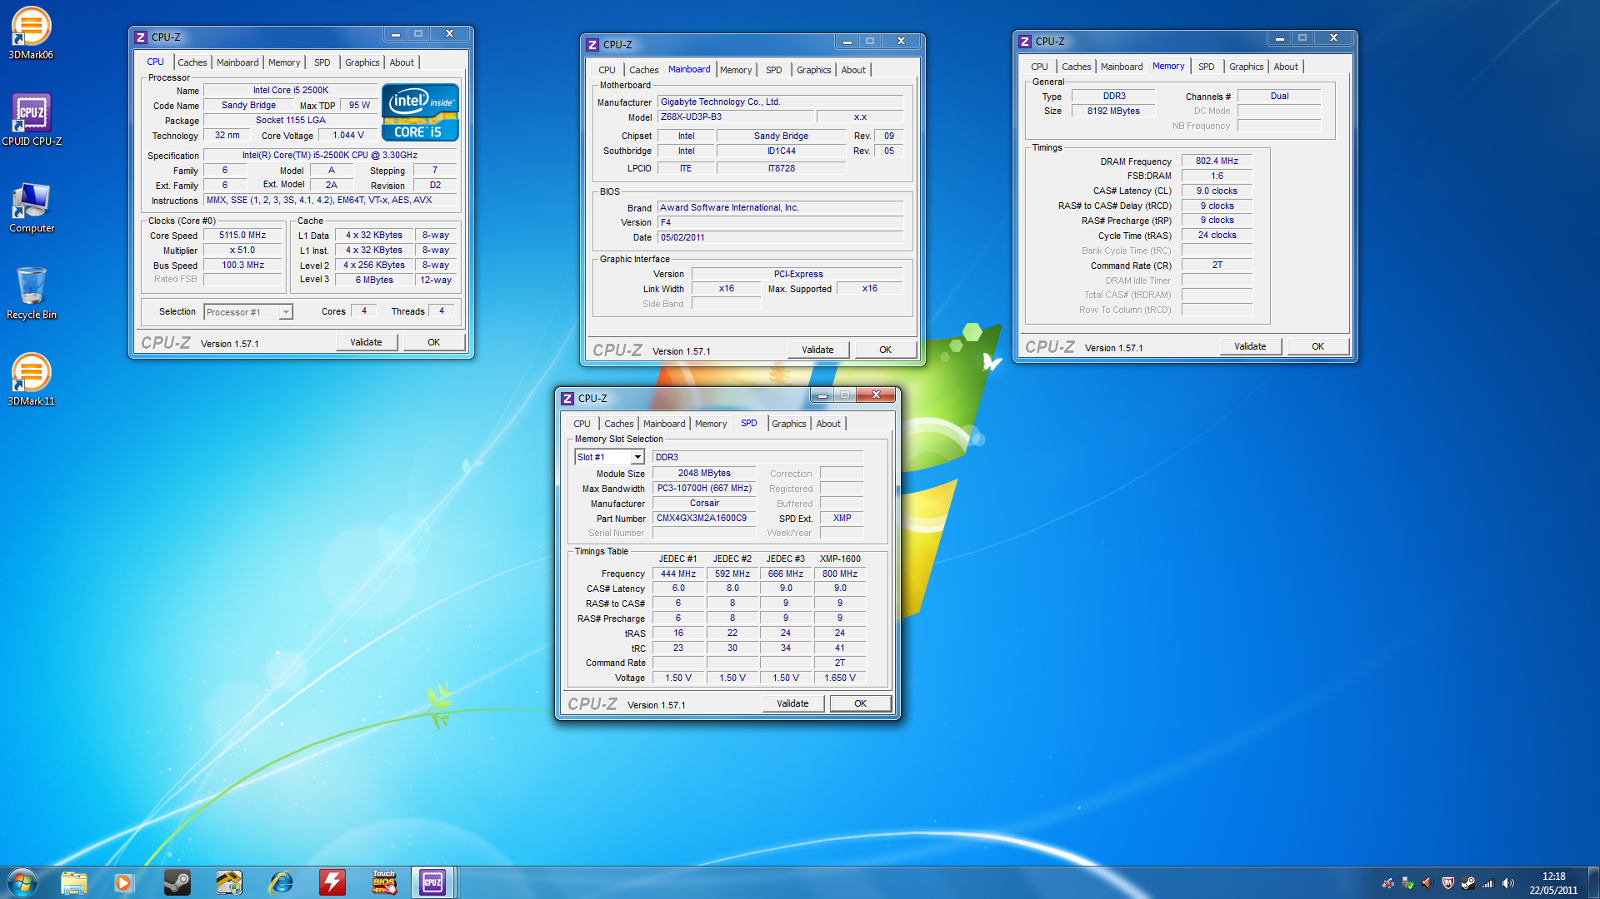
Task: Click the Module Size 2048 MBytes field
Action: [703, 473]
